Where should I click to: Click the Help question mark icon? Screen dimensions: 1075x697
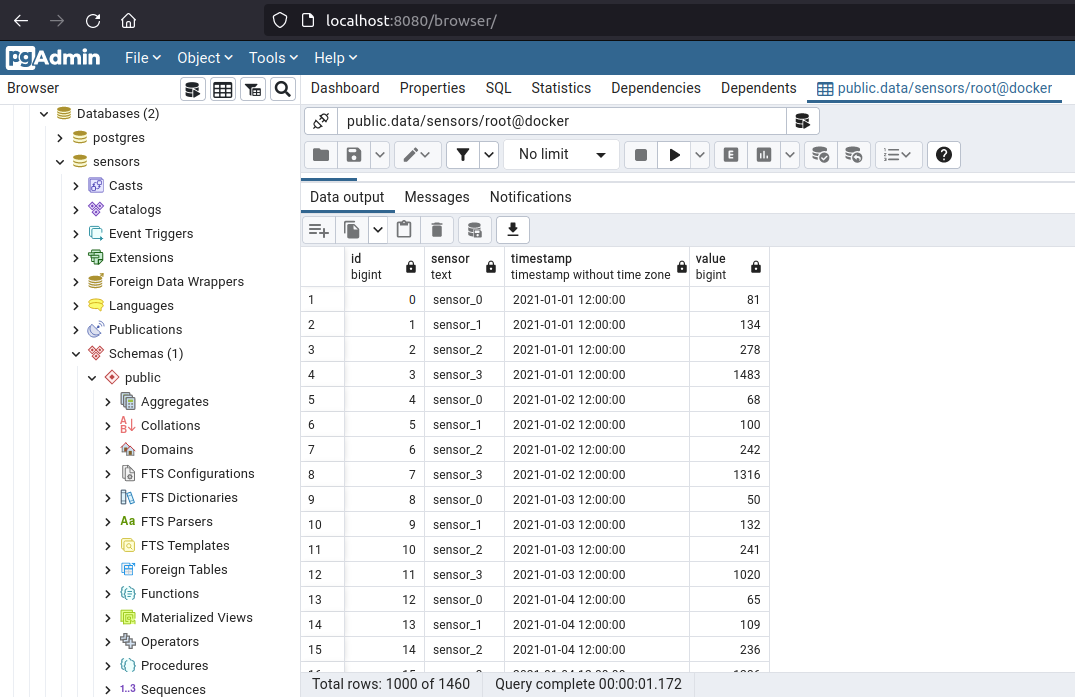[x=943, y=155]
